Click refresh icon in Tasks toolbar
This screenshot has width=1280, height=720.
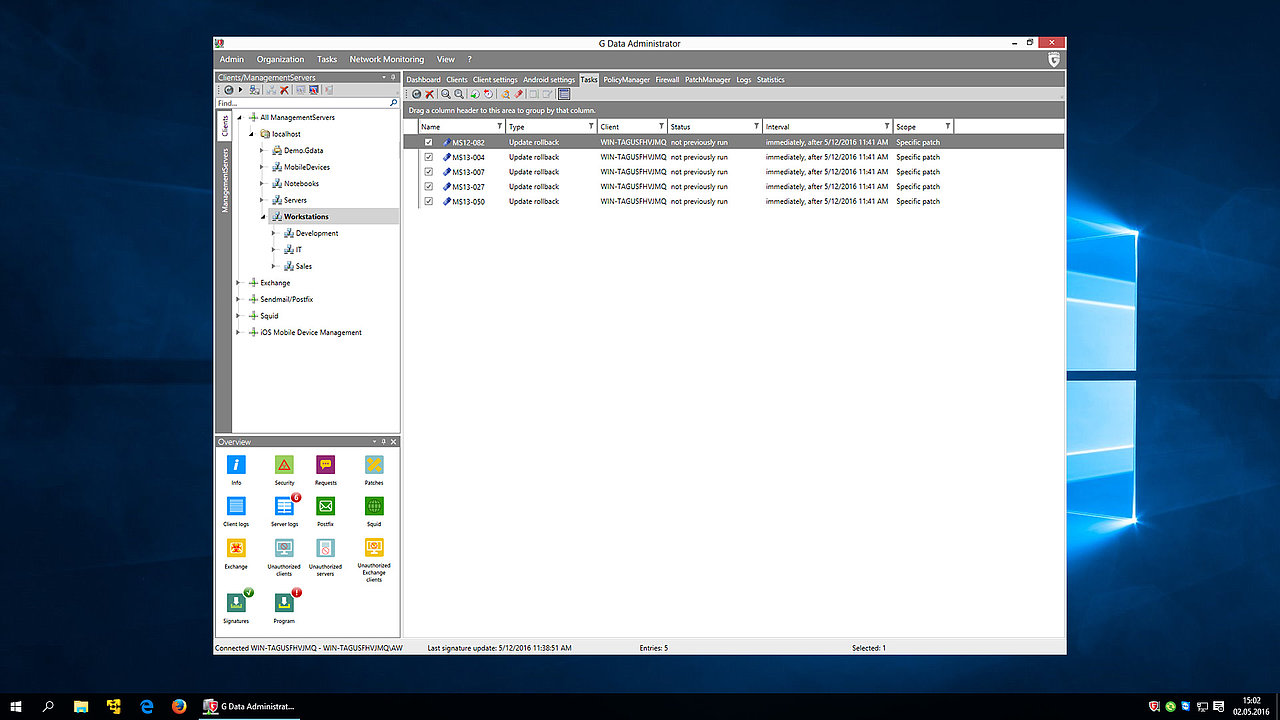[x=416, y=94]
